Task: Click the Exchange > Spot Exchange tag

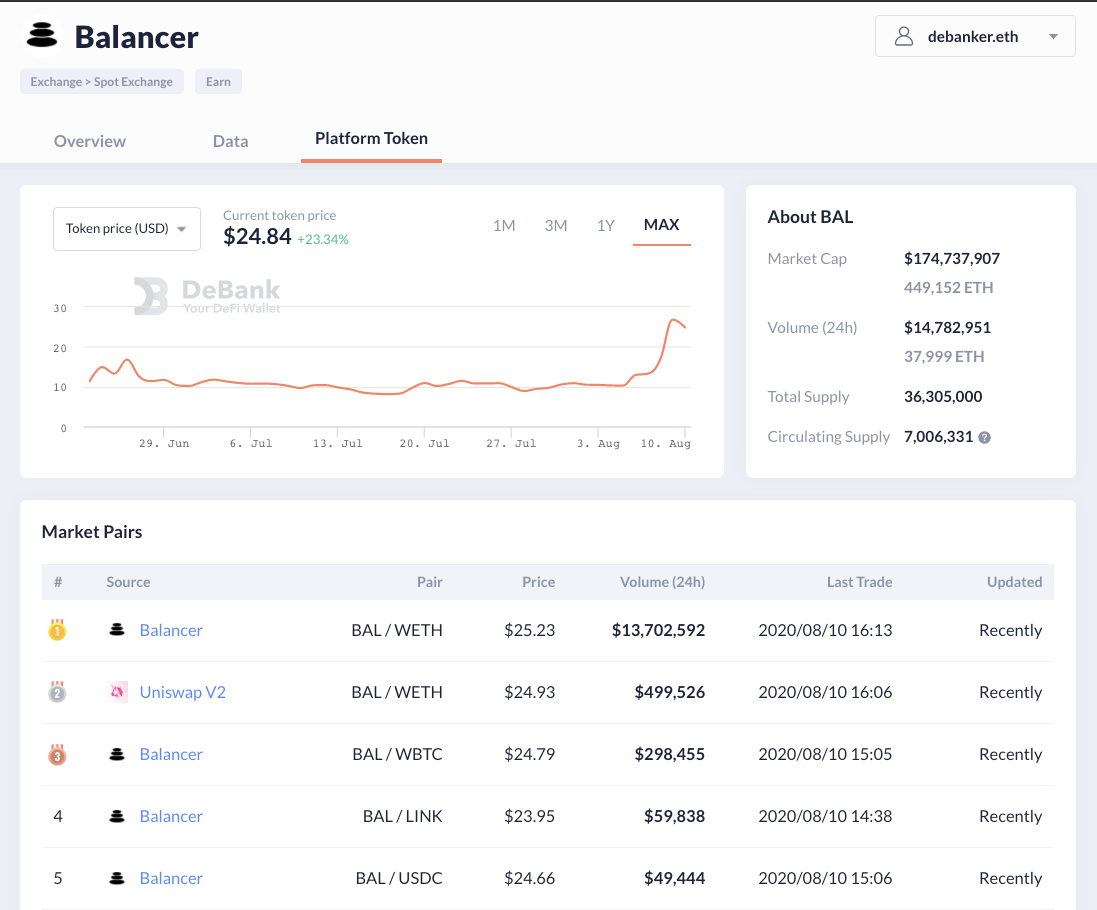Action: pos(101,82)
